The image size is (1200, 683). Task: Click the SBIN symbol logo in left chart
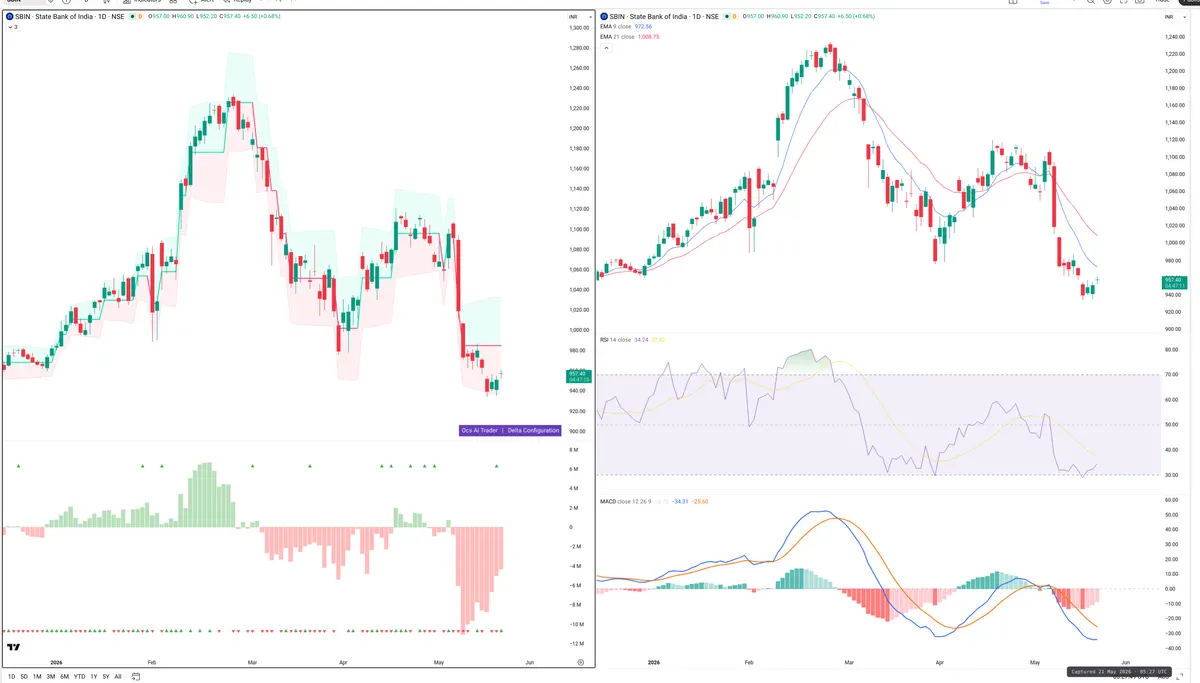[9, 17]
